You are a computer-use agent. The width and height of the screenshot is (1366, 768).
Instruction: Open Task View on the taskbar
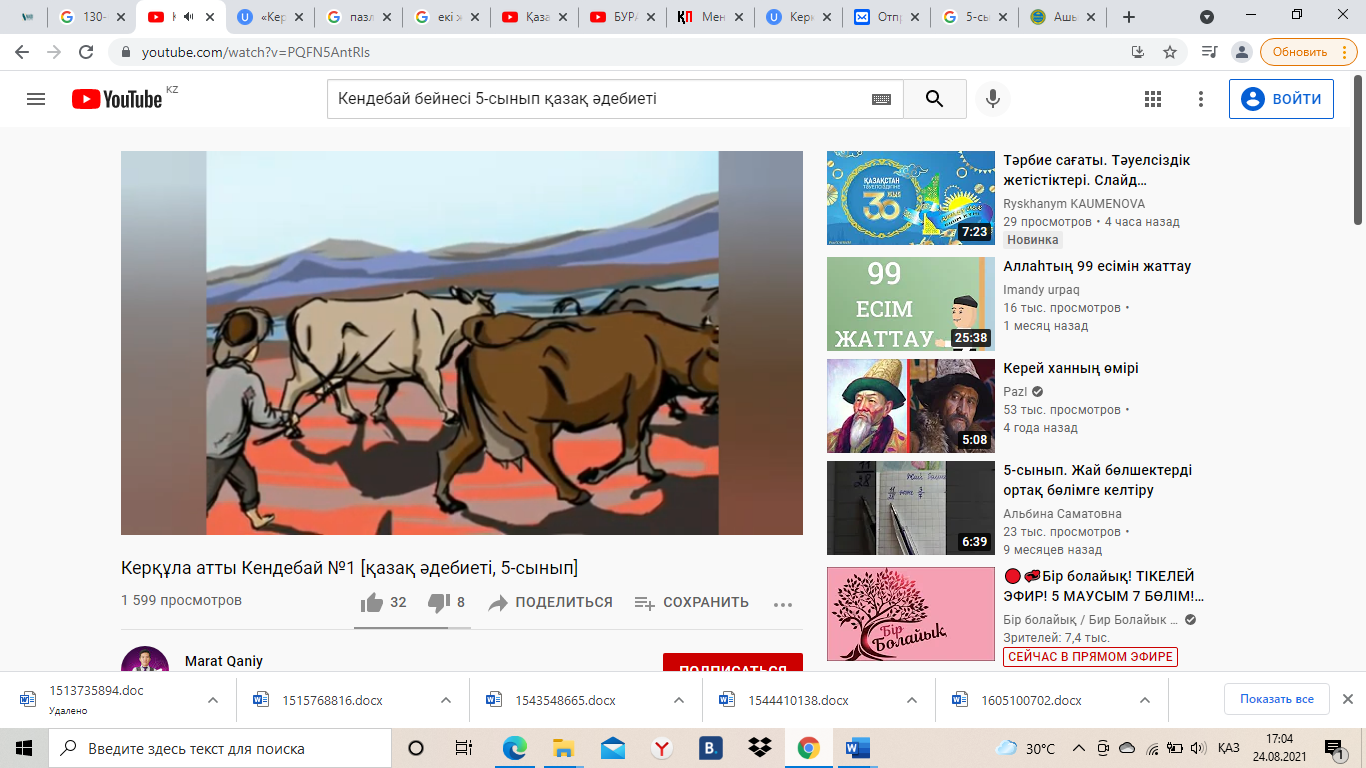pyautogui.click(x=463, y=748)
